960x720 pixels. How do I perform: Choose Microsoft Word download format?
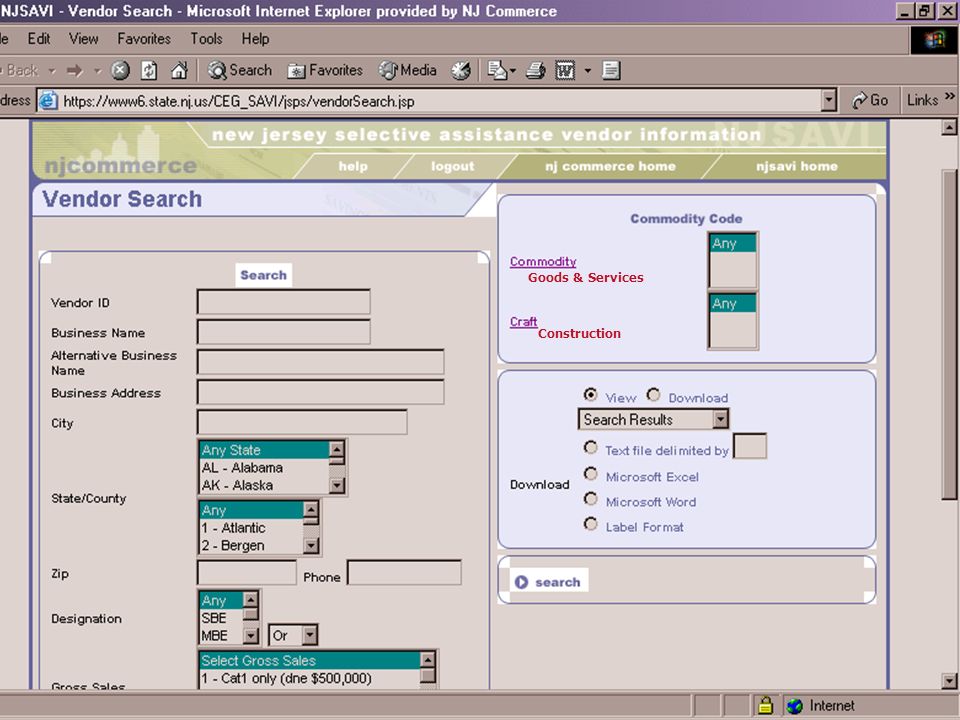(590, 499)
